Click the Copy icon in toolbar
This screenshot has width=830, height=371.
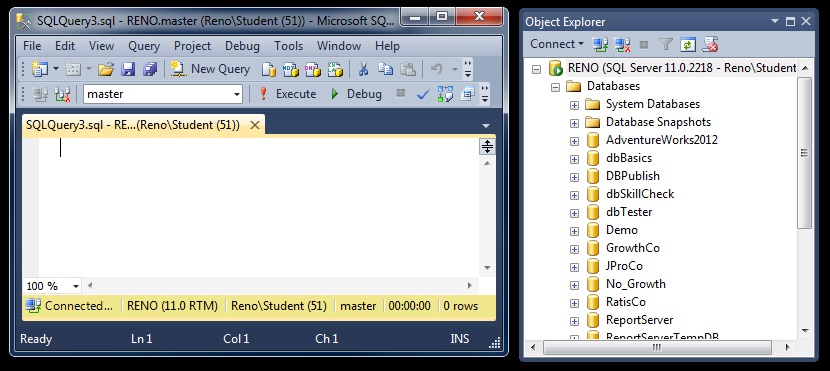click(x=385, y=69)
